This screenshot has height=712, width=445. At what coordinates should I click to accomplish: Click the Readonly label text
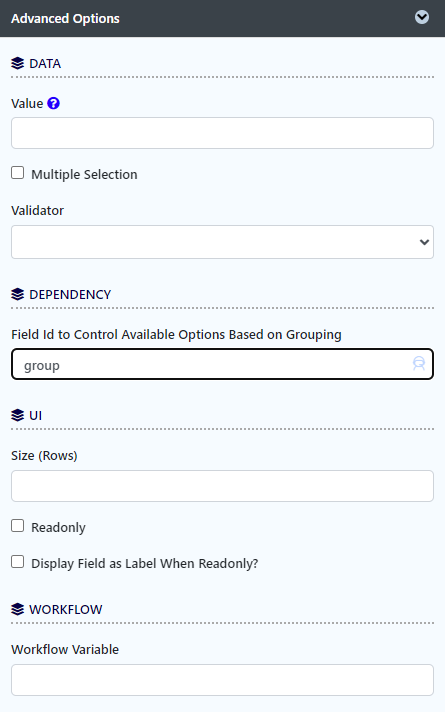tap(58, 528)
